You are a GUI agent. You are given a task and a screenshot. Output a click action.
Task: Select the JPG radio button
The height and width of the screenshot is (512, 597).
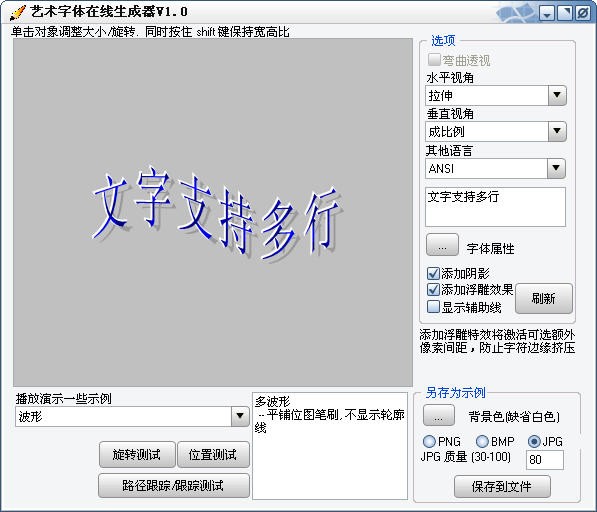[534, 441]
